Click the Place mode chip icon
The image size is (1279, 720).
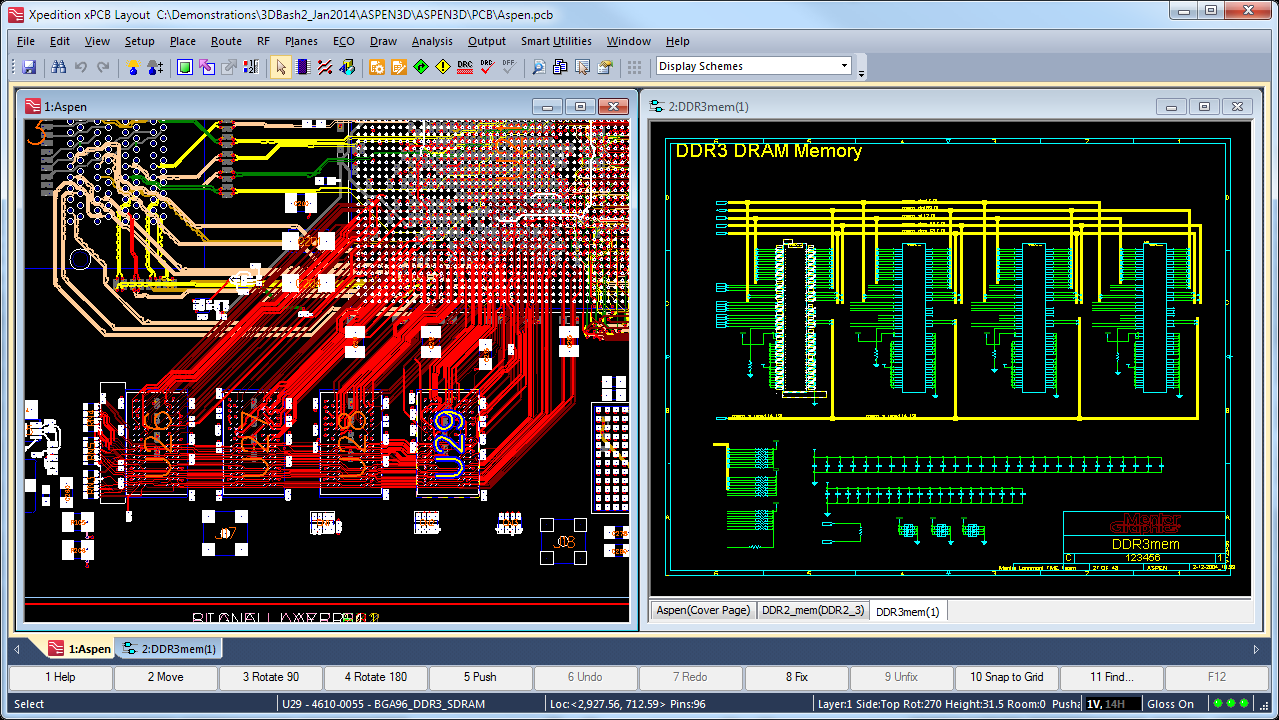[x=302, y=67]
